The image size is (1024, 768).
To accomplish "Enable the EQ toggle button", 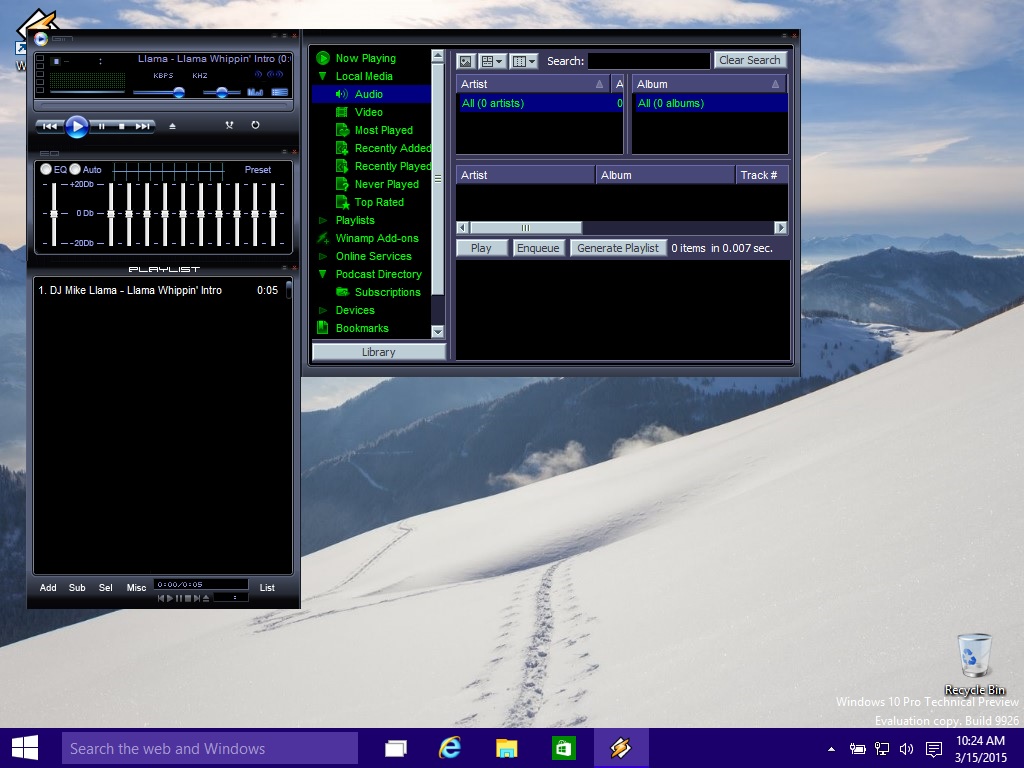I will (x=46, y=170).
